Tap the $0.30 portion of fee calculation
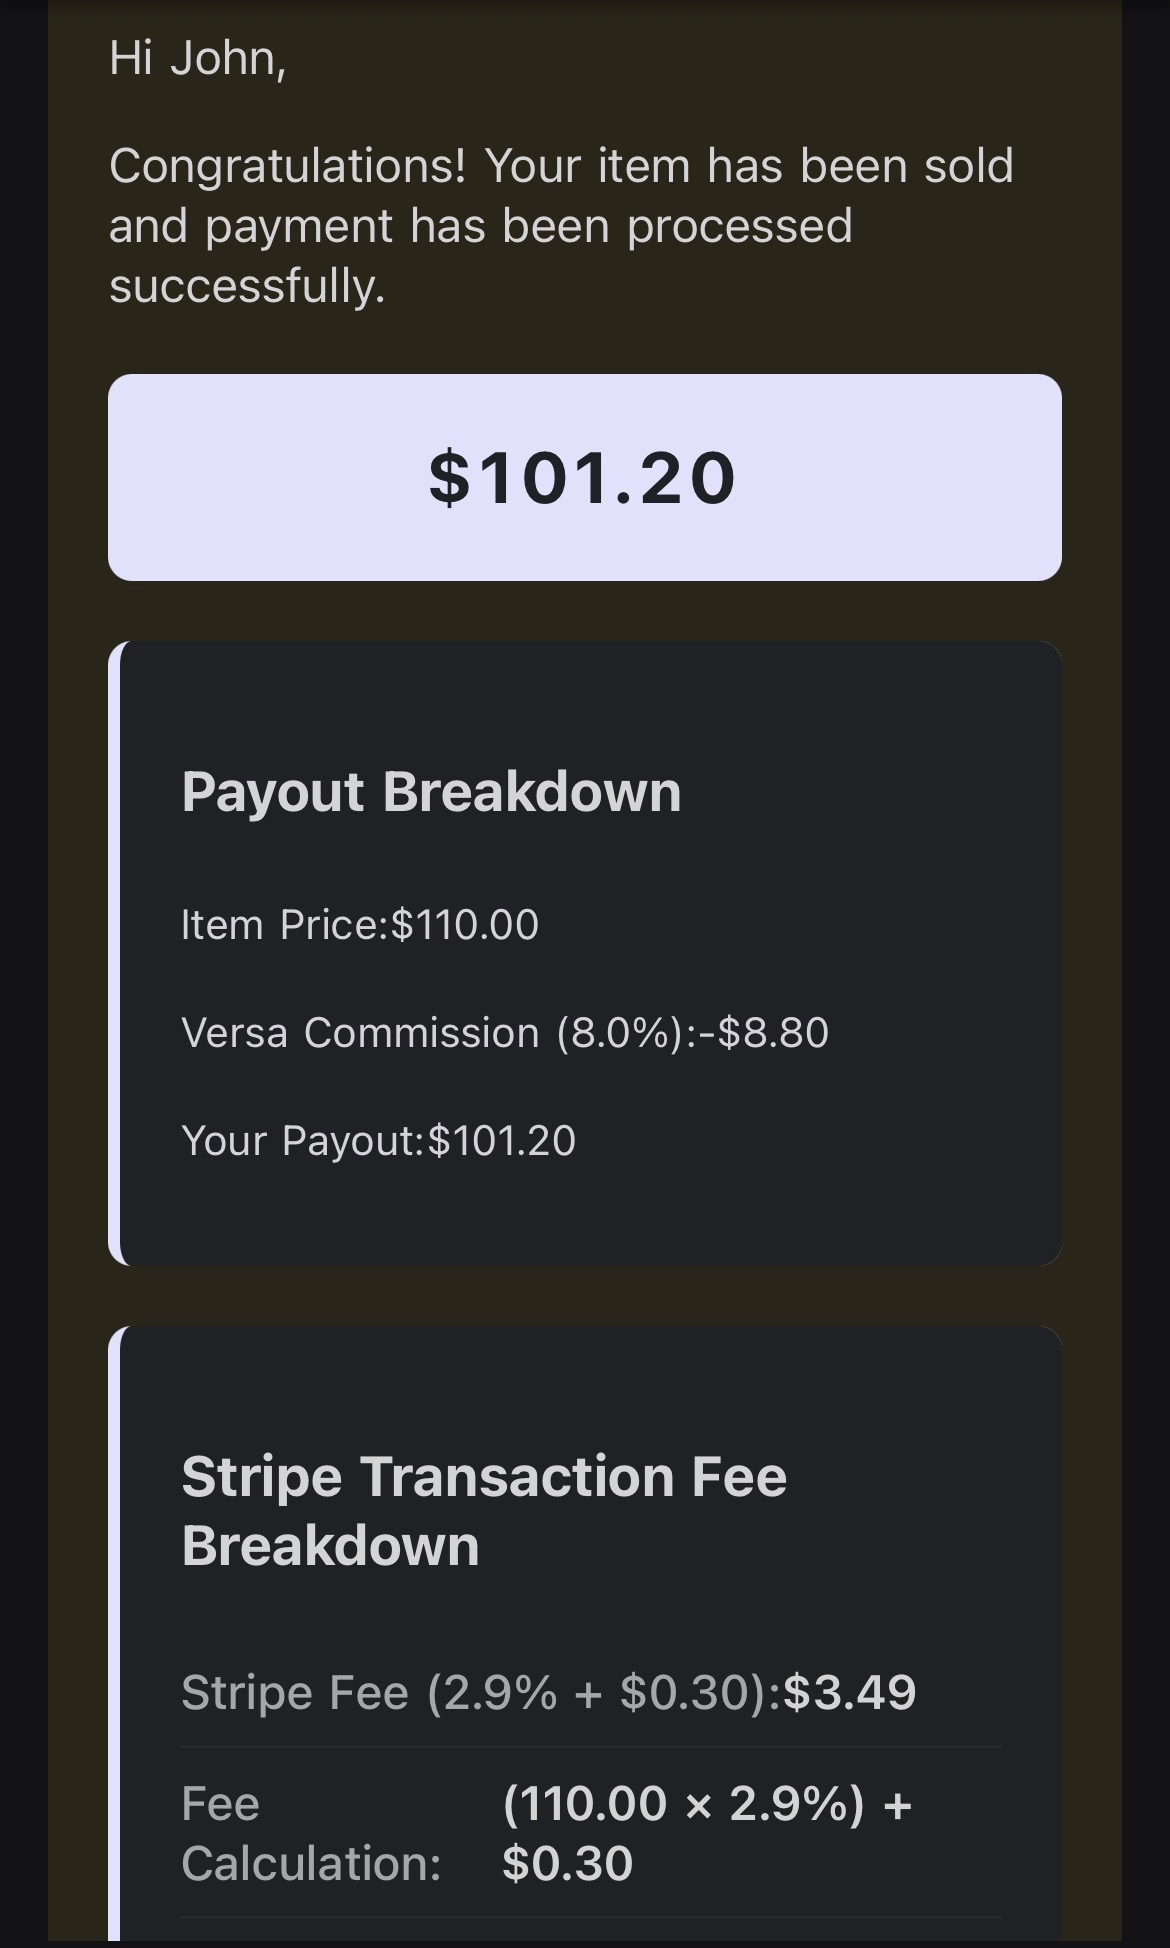Image resolution: width=1170 pixels, height=1948 pixels. 568,1864
